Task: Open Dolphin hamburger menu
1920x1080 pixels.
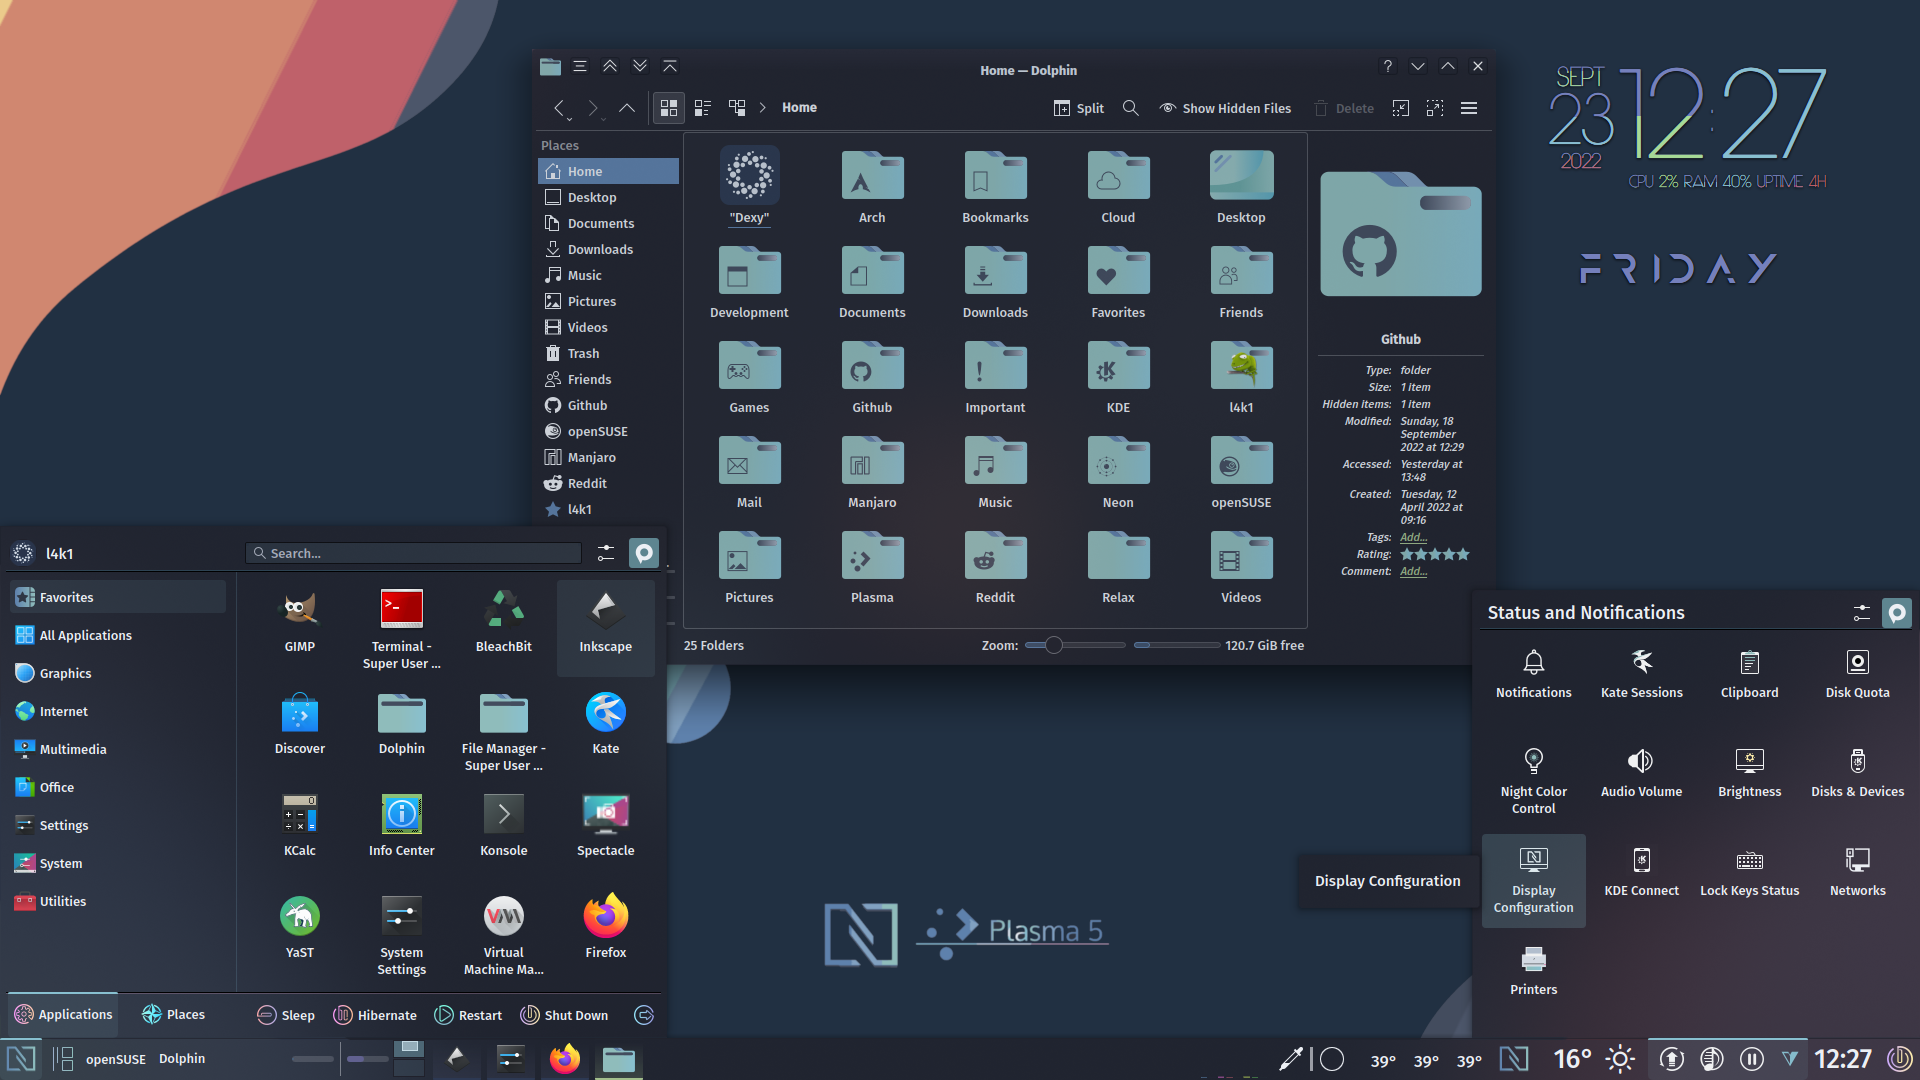Action: tap(1469, 108)
